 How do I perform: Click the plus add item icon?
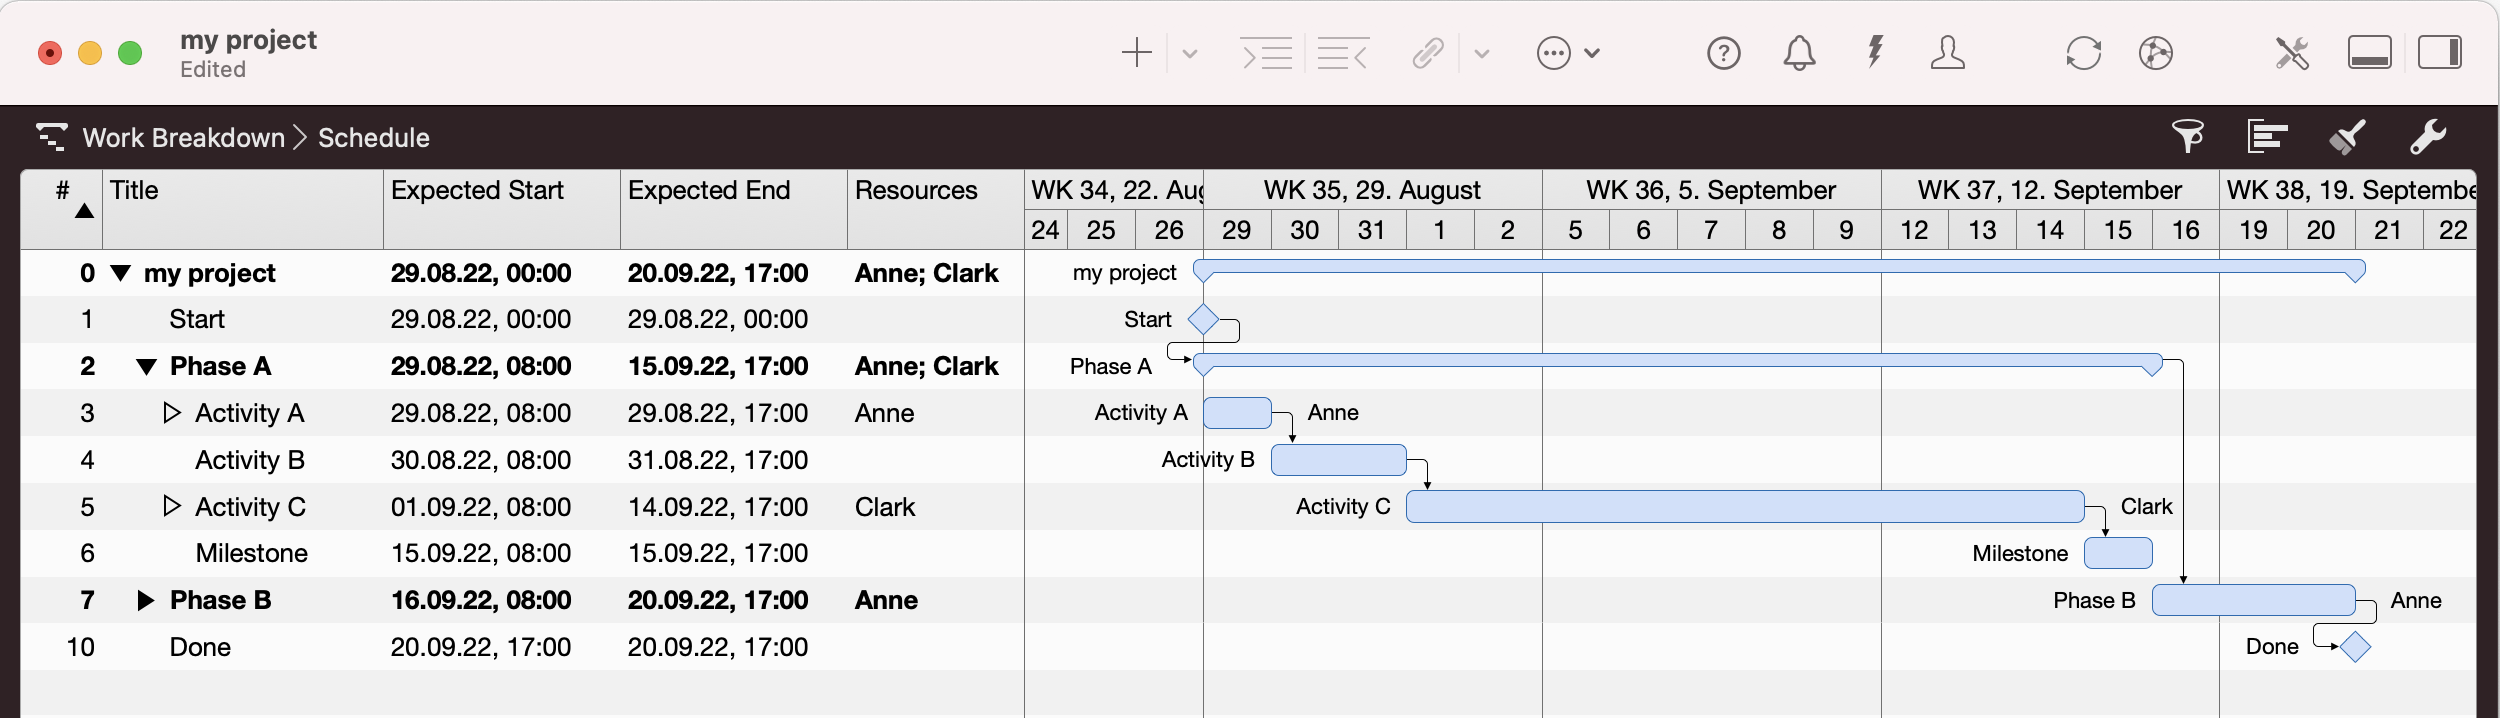coord(1136,53)
